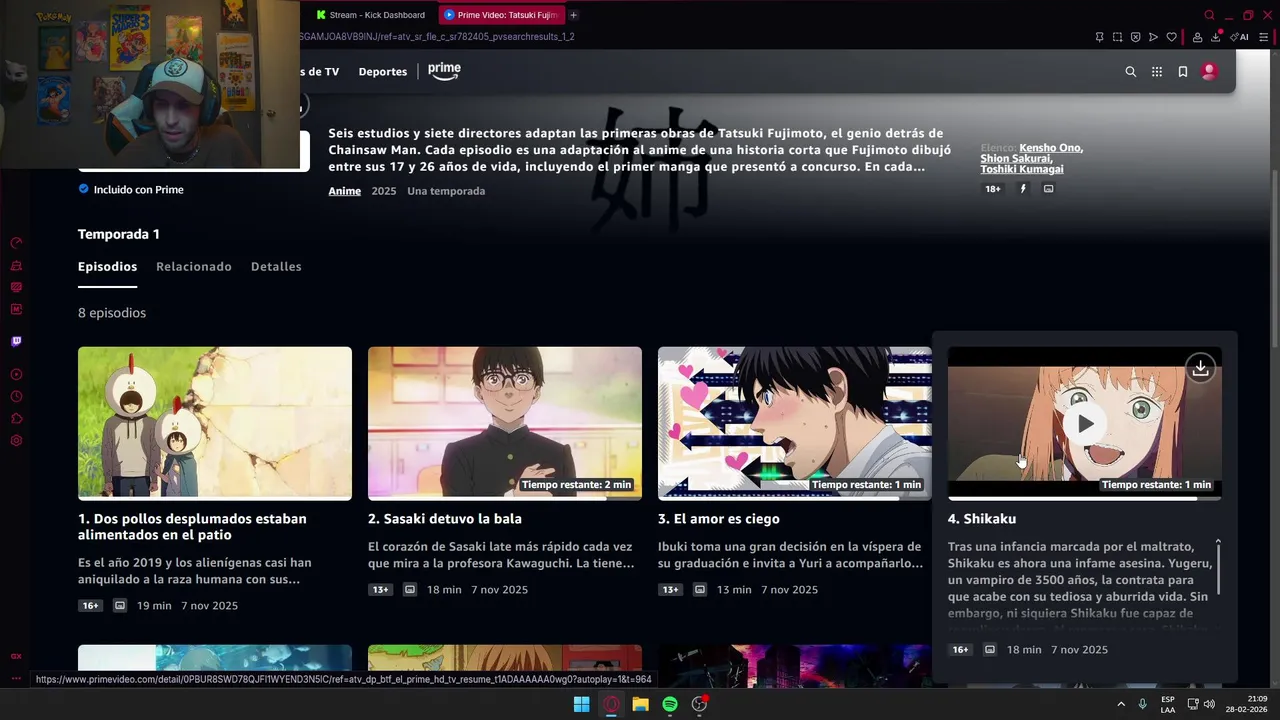
Task: Open the history clock icon in sidebar
Action: point(16,397)
